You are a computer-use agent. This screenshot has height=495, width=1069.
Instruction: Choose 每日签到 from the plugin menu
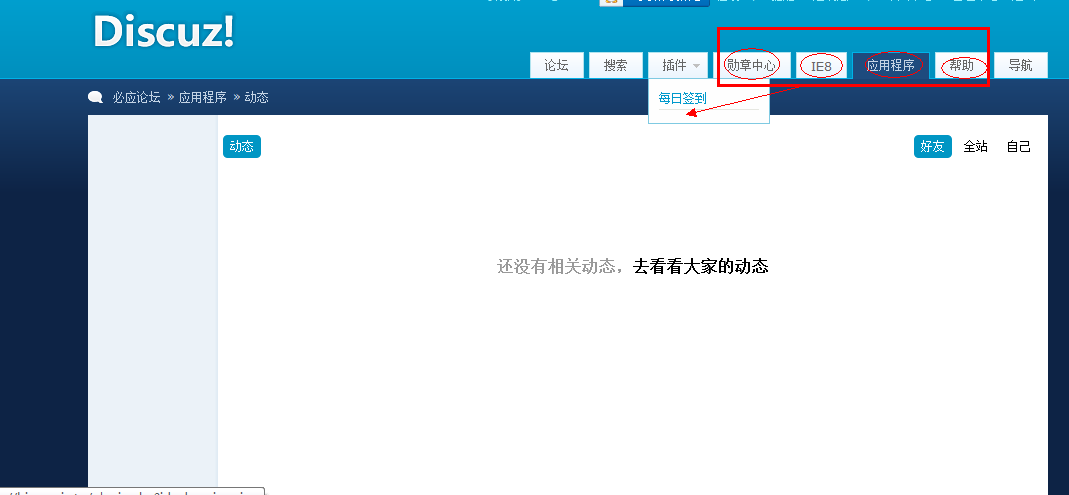[x=682, y=98]
